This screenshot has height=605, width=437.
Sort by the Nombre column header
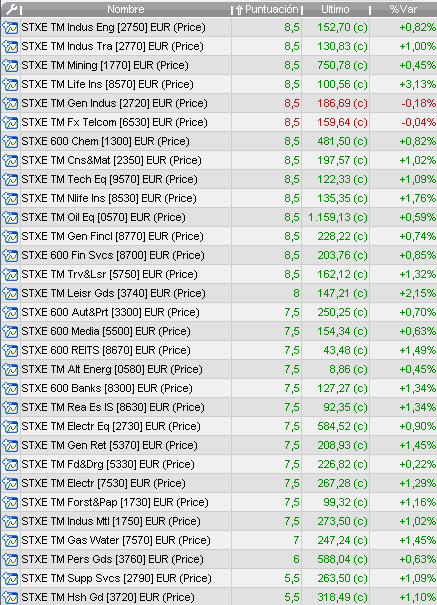click(126, 9)
